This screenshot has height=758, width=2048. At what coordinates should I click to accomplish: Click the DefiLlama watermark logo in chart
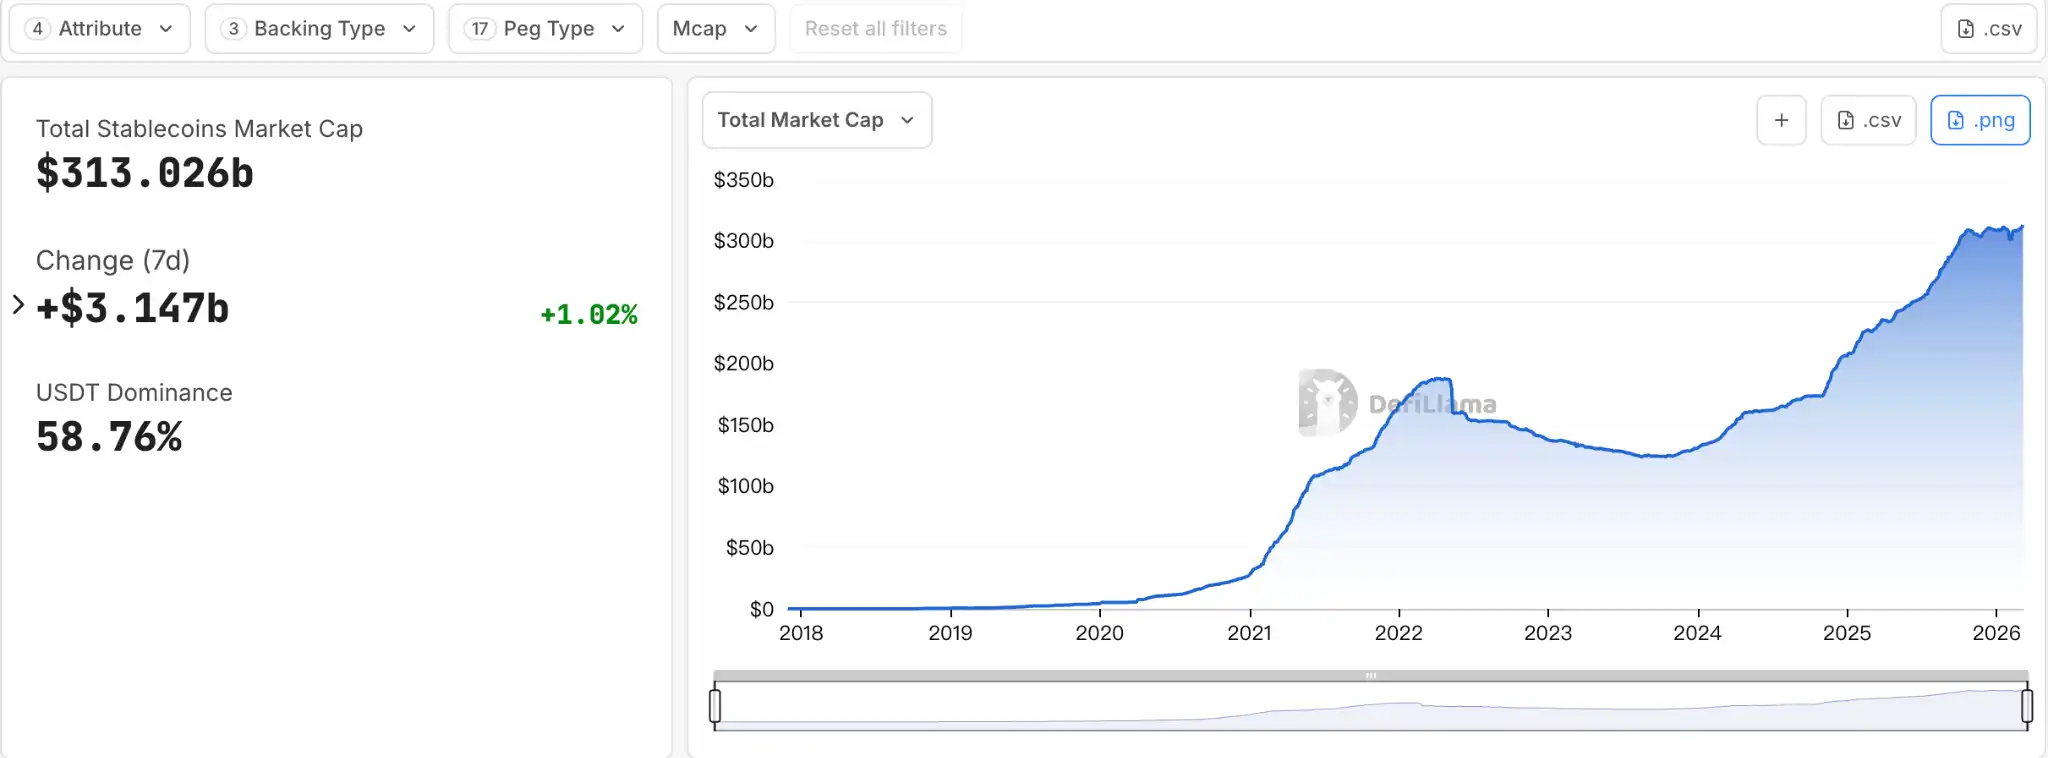tap(1328, 403)
